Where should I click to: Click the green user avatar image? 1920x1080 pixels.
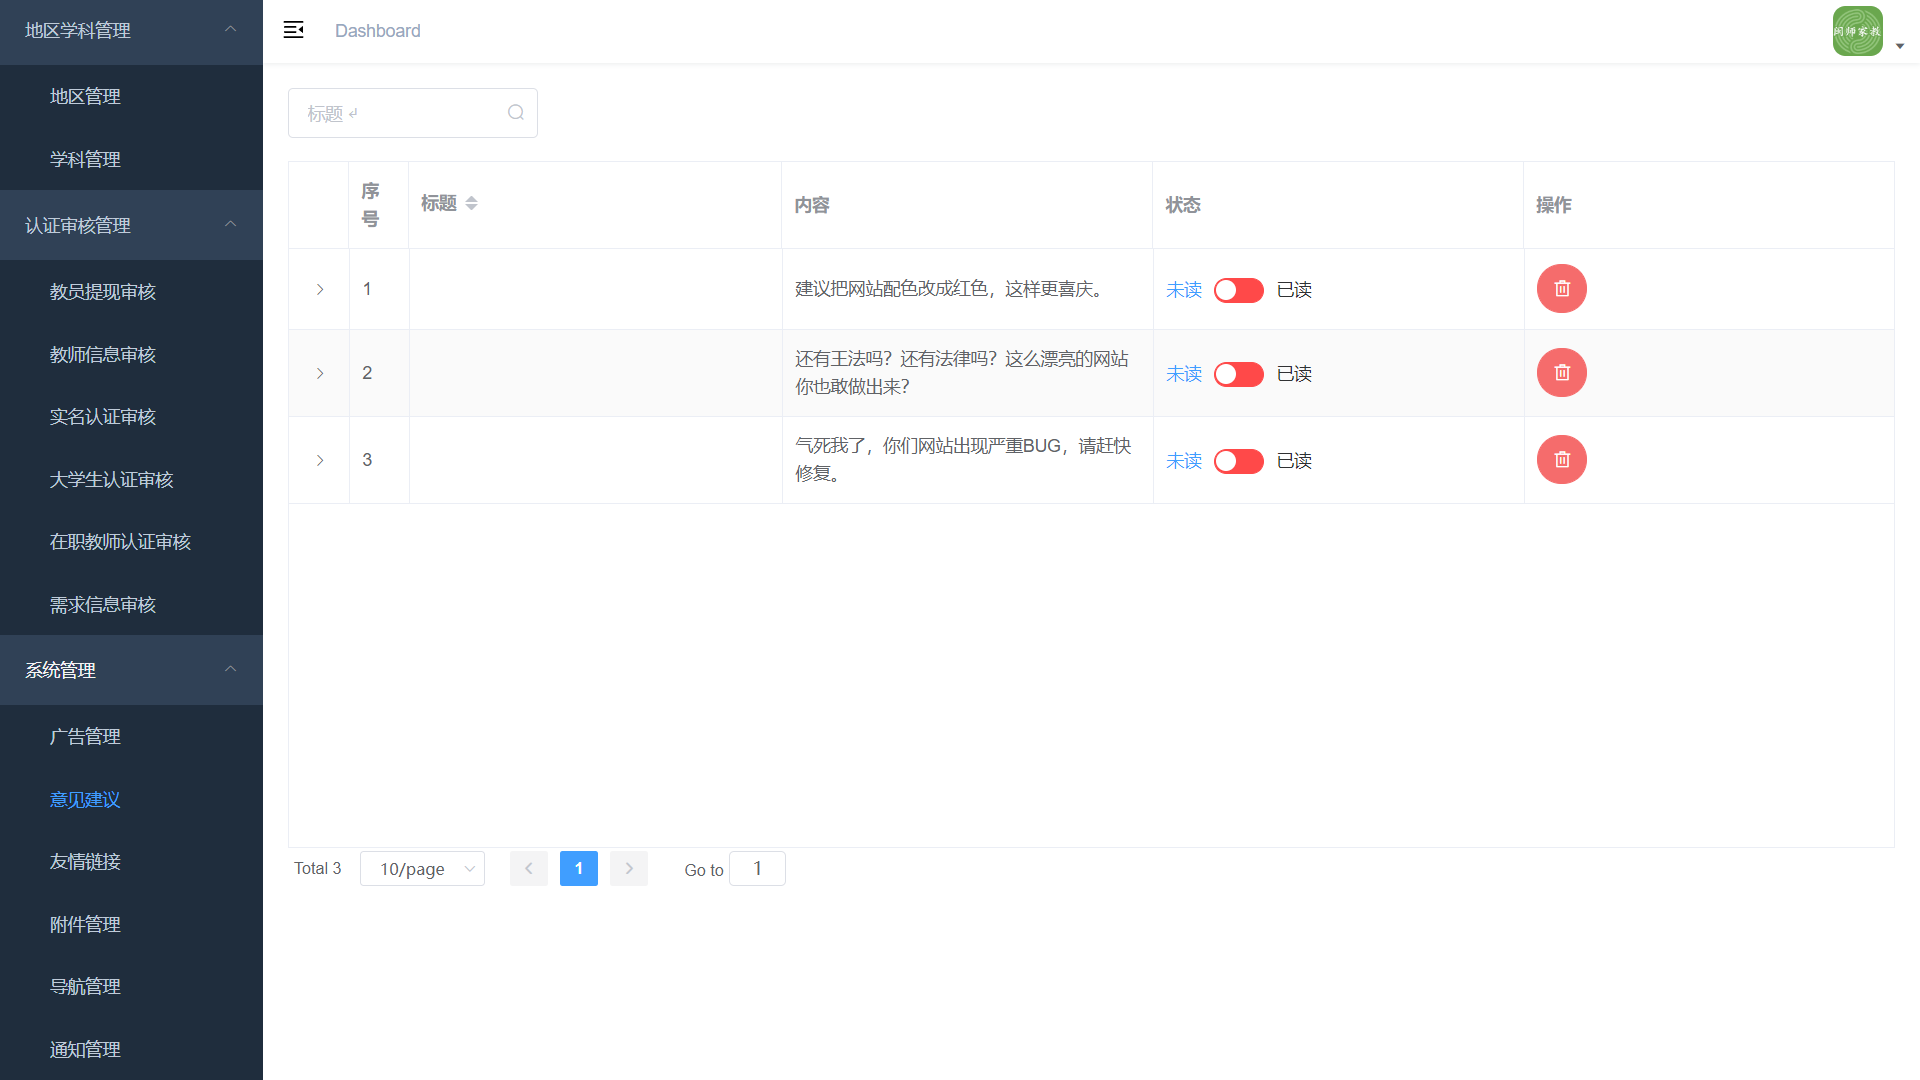[x=1857, y=31]
